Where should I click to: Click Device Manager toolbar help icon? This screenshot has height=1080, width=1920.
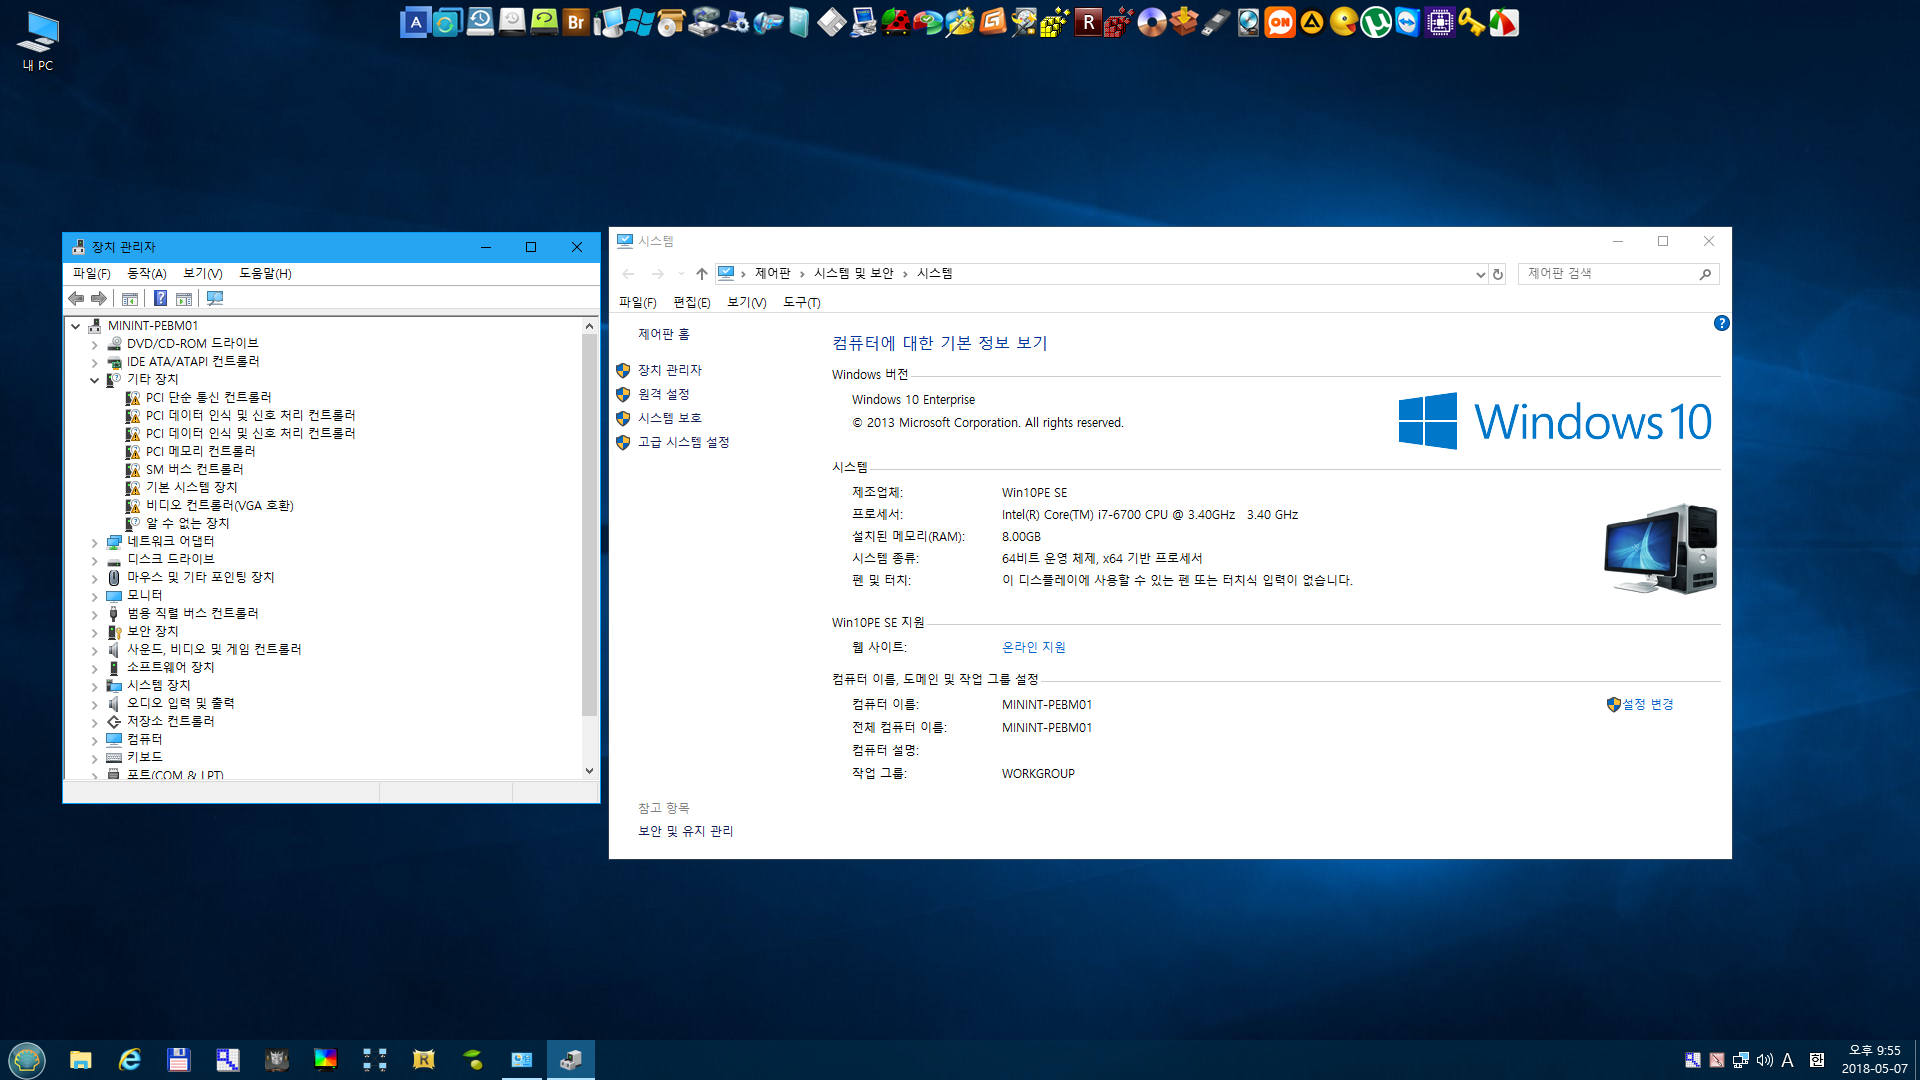pyautogui.click(x=160, y=298)
